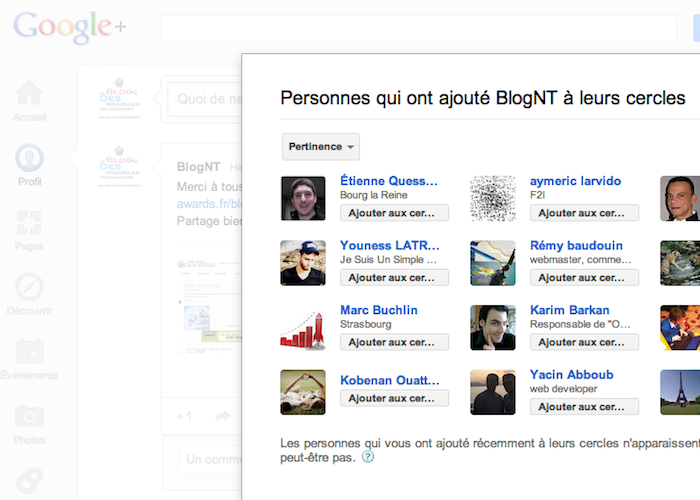
Task: Open Marc Buchlin profile link
Action: (379, 310)
